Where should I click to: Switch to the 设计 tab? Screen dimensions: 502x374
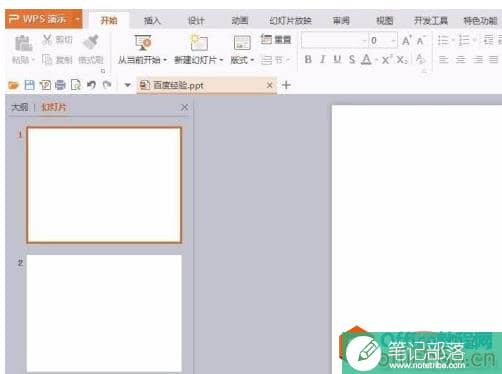coord(196,21)
